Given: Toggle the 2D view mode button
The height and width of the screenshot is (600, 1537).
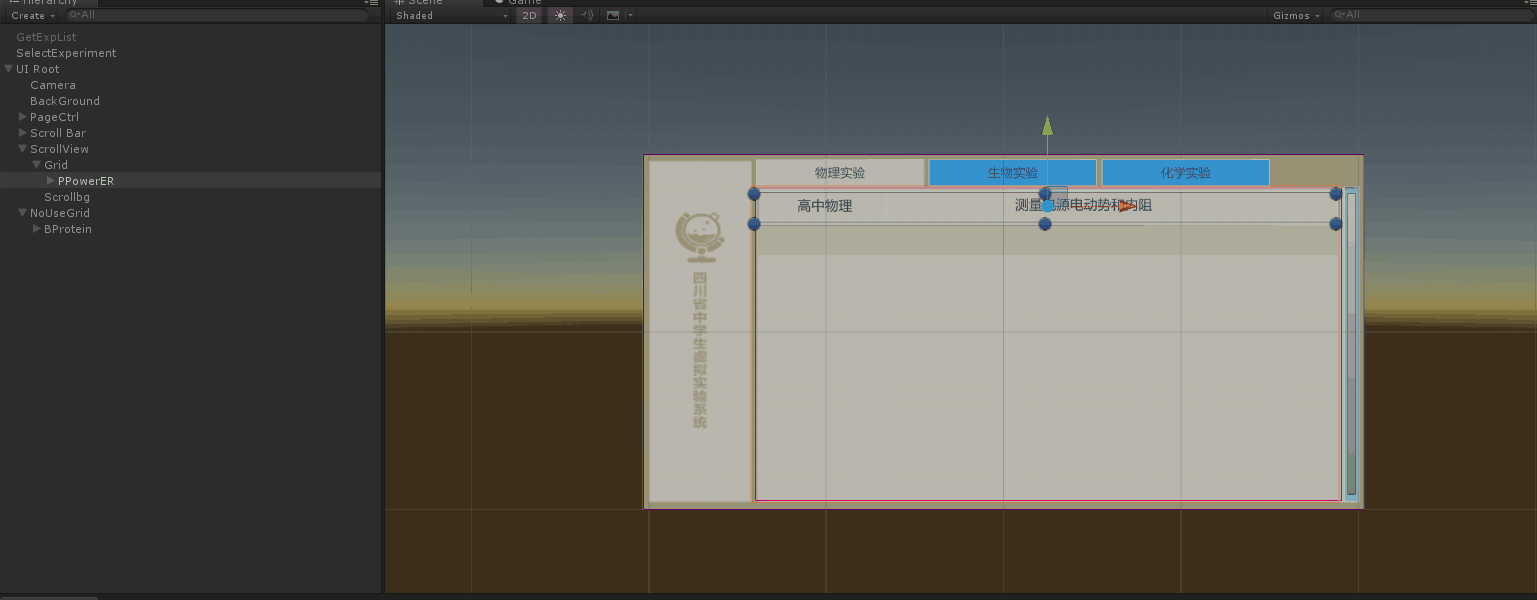Looking at the screenshot, I should tap(529, 15).
